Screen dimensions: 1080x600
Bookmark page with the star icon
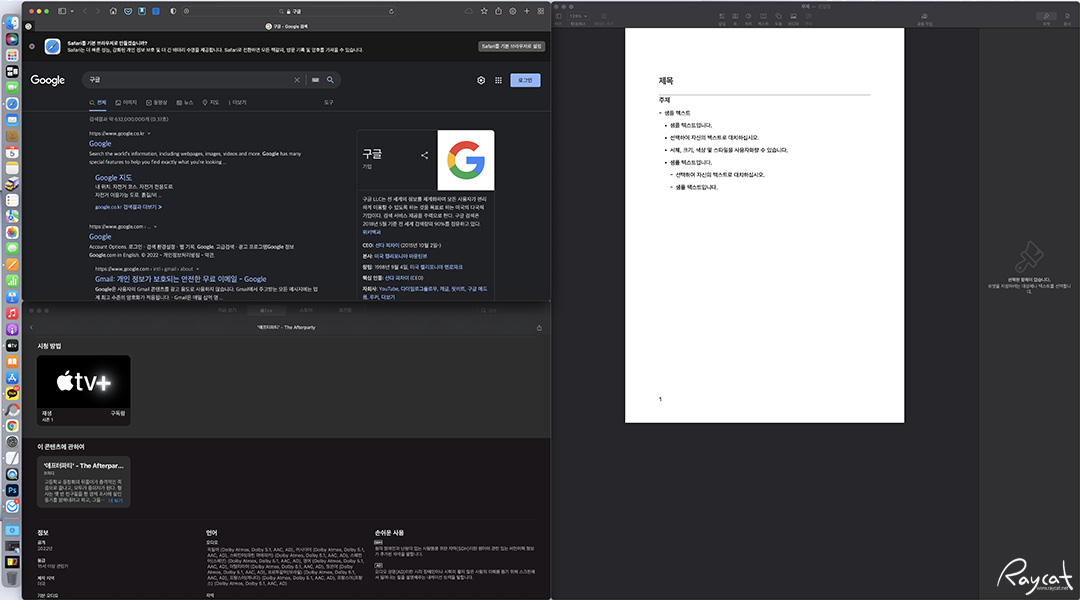[484, 11]
